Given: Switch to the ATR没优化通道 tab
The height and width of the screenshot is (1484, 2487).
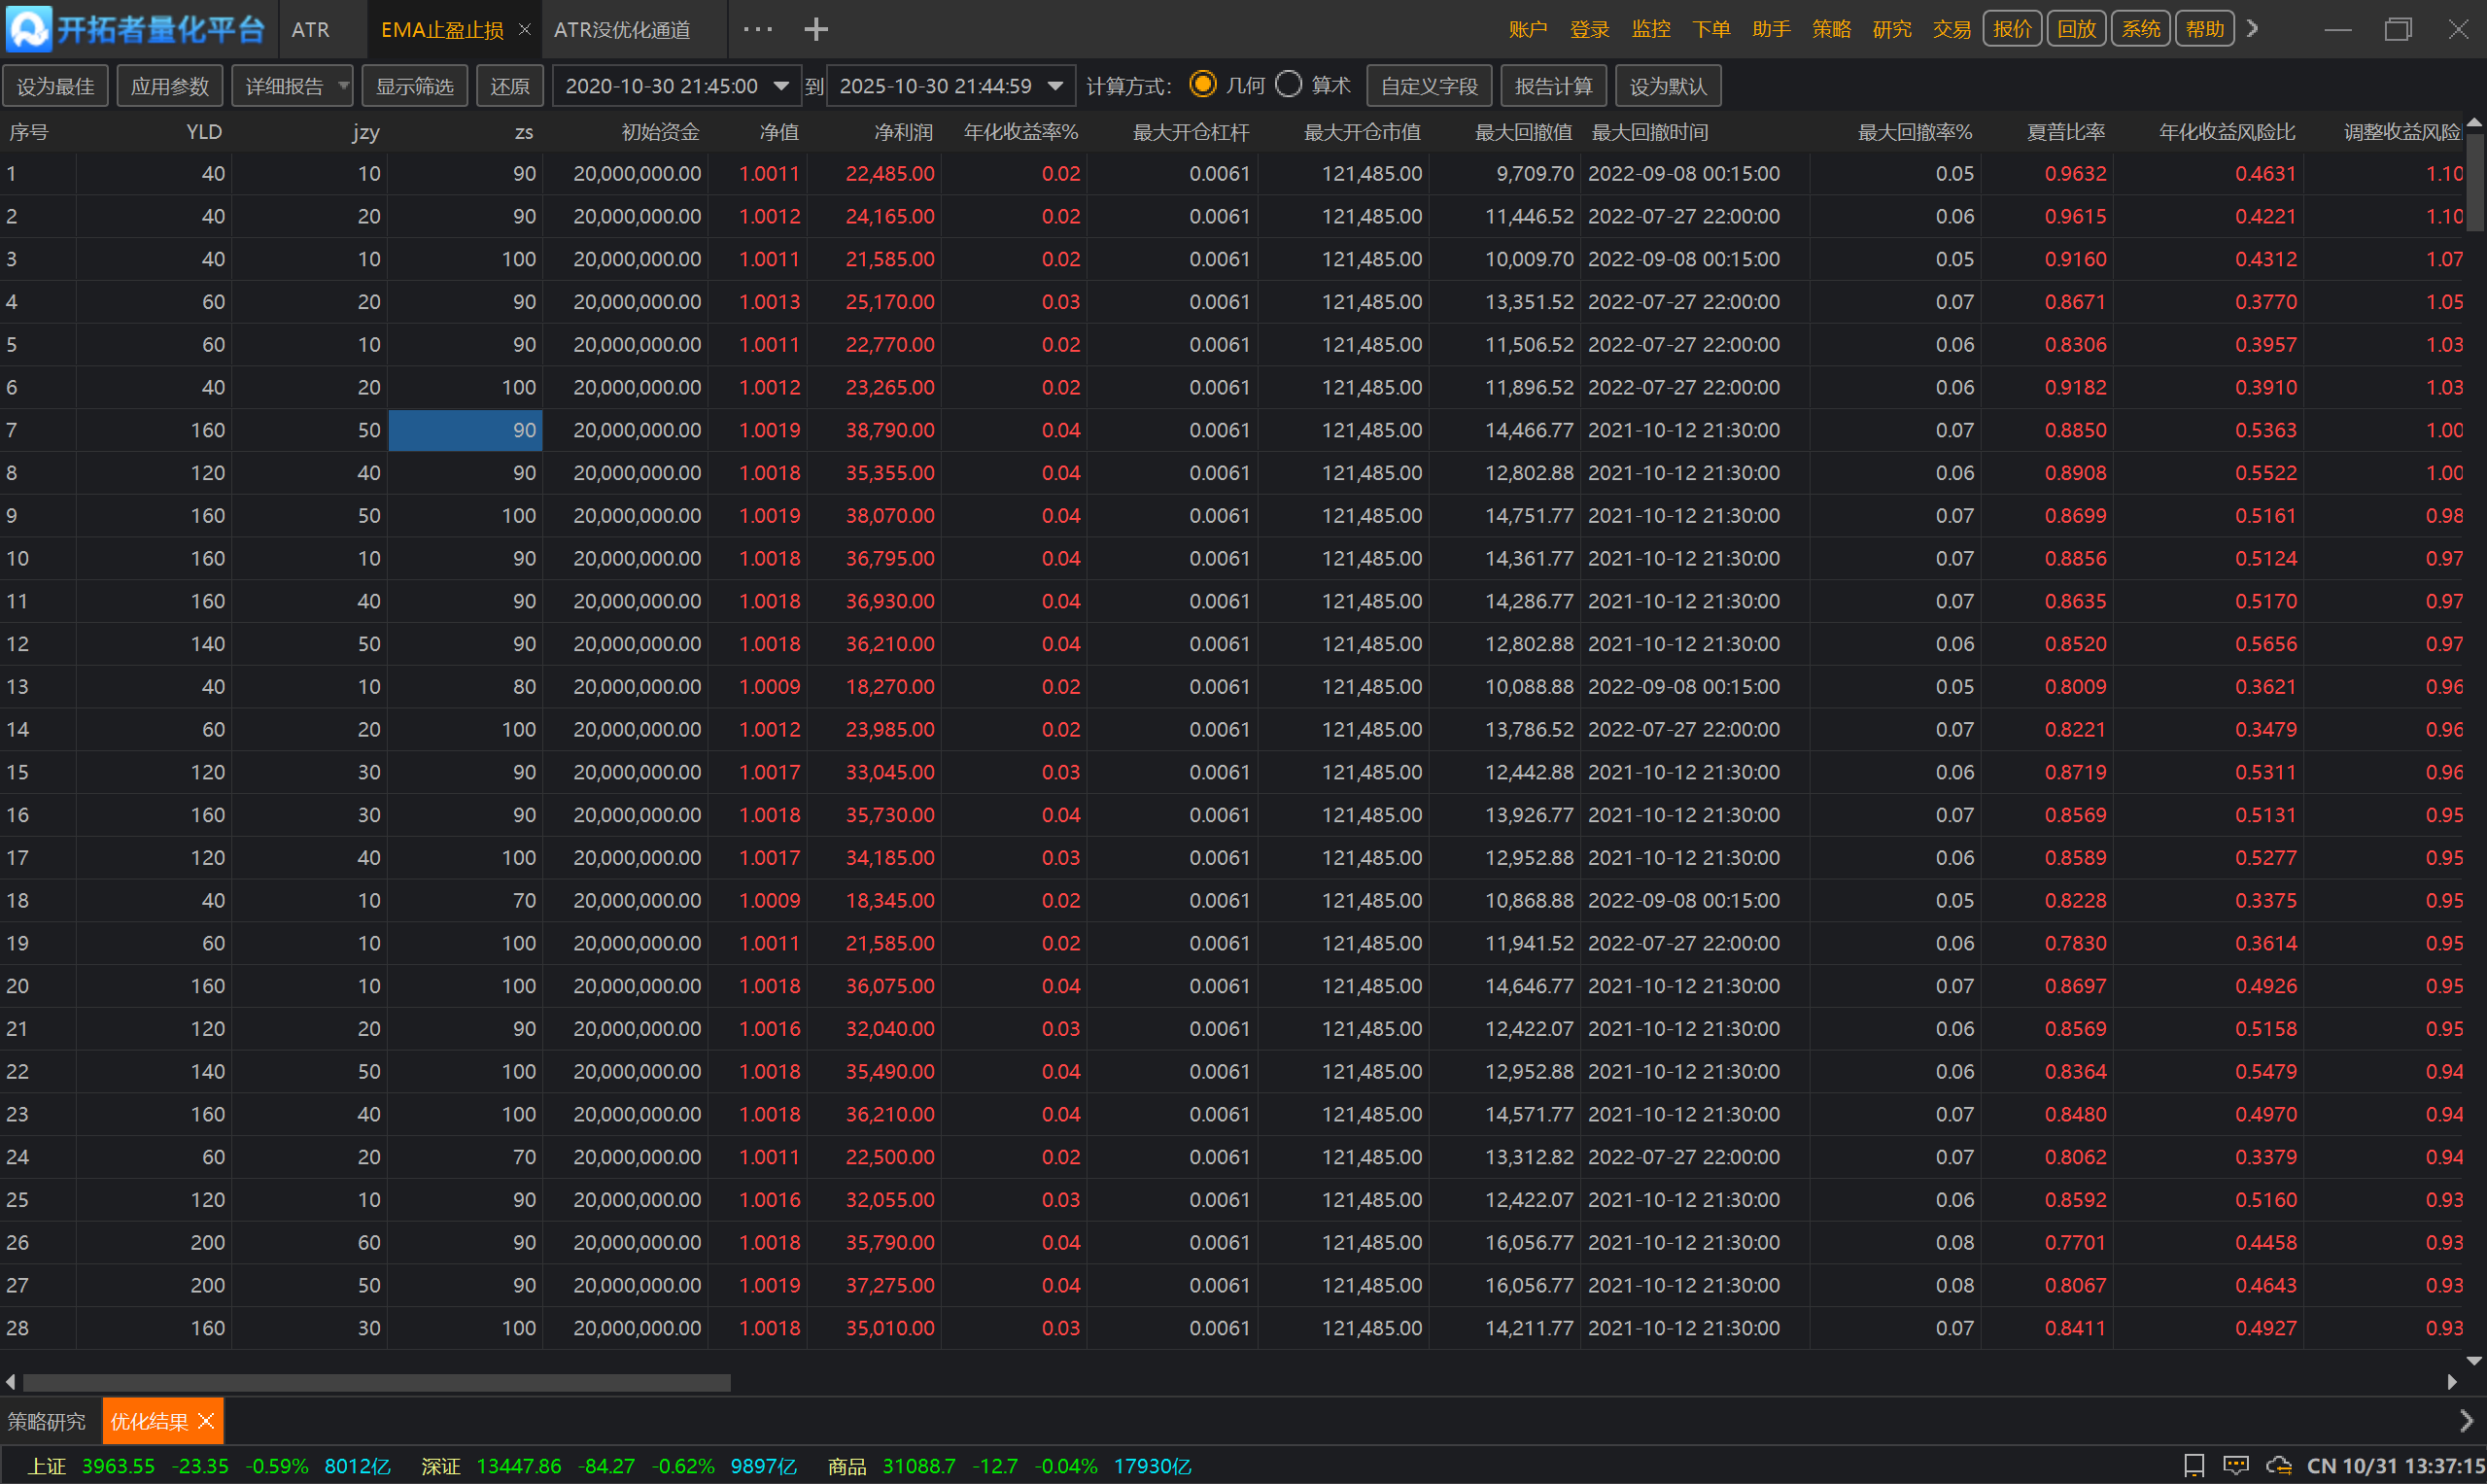Looking at the screenshot, I should point(622,30).
